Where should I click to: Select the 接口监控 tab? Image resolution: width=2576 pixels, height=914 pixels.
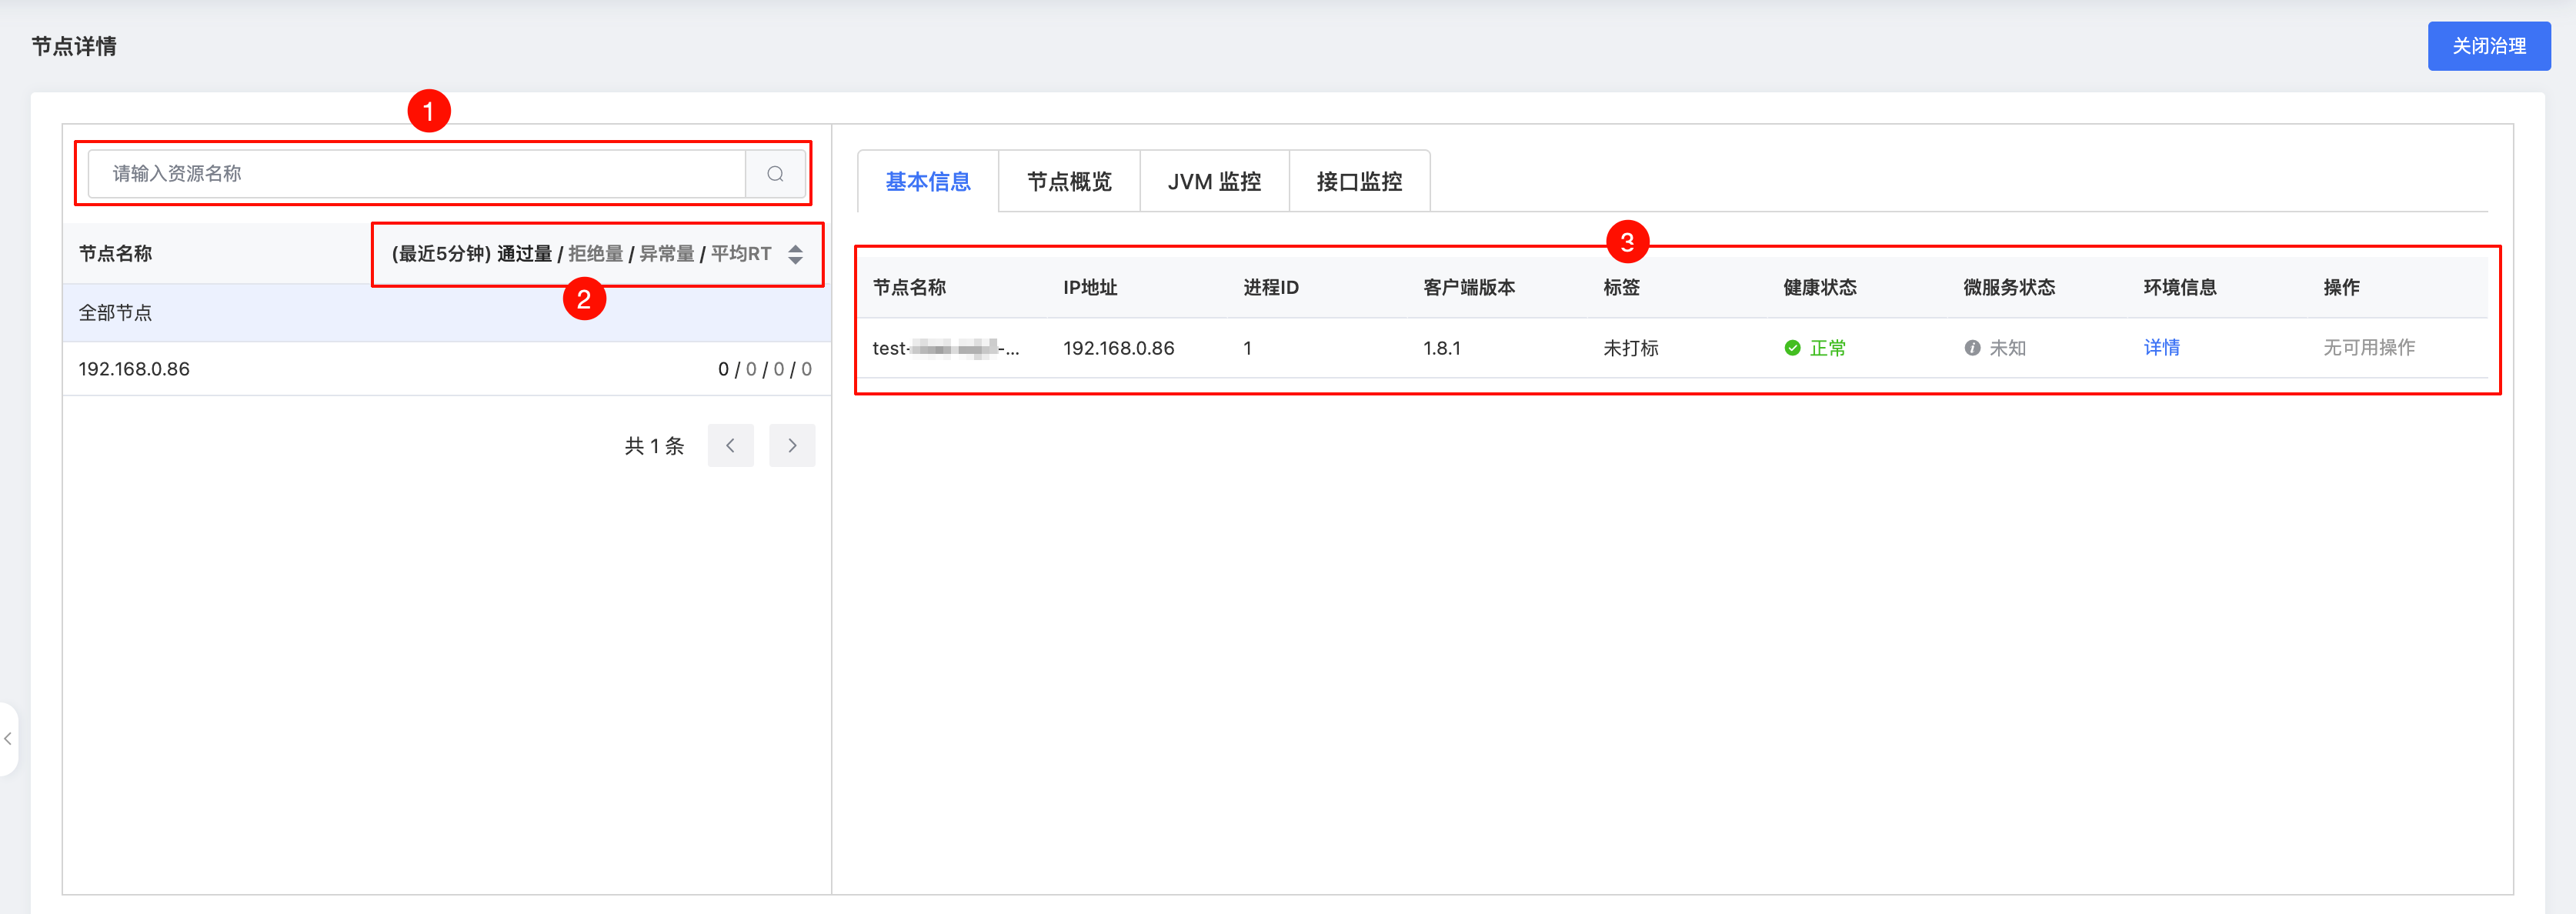point(1359,182)
